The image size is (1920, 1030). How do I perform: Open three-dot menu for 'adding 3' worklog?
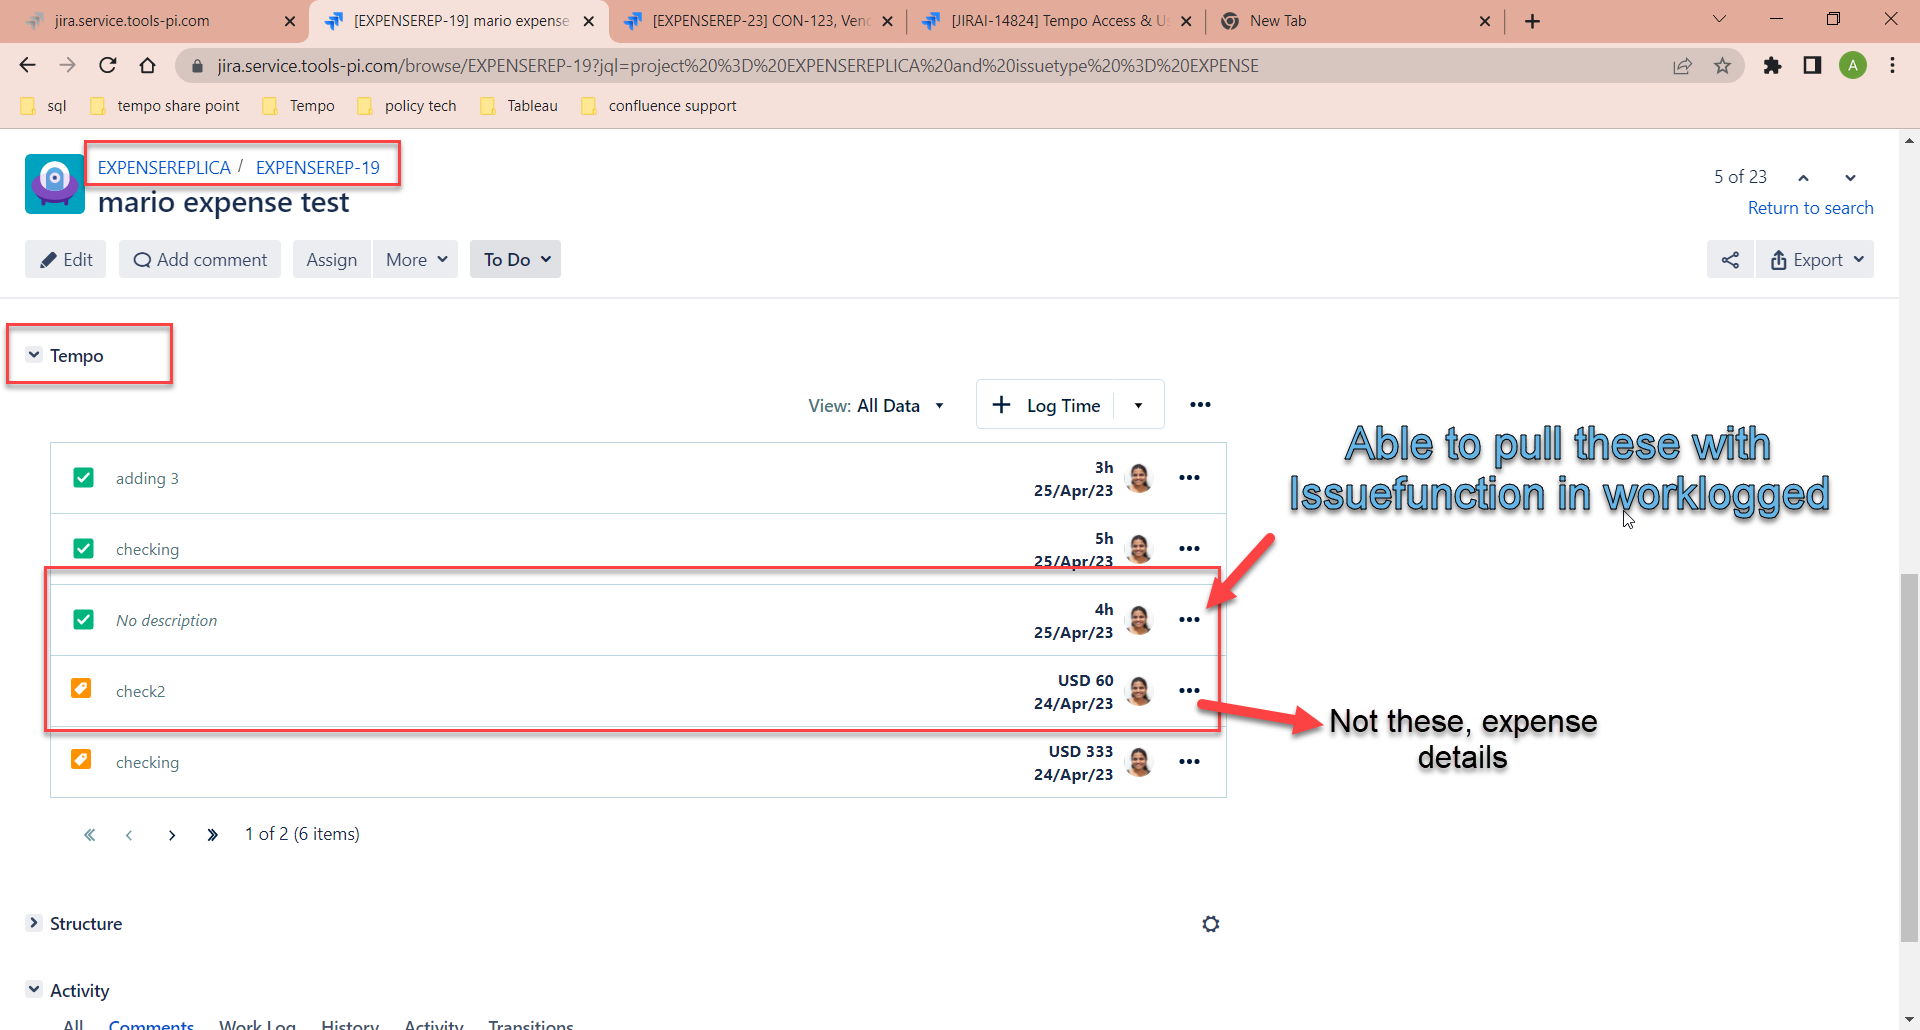[x=1189, y=478]
